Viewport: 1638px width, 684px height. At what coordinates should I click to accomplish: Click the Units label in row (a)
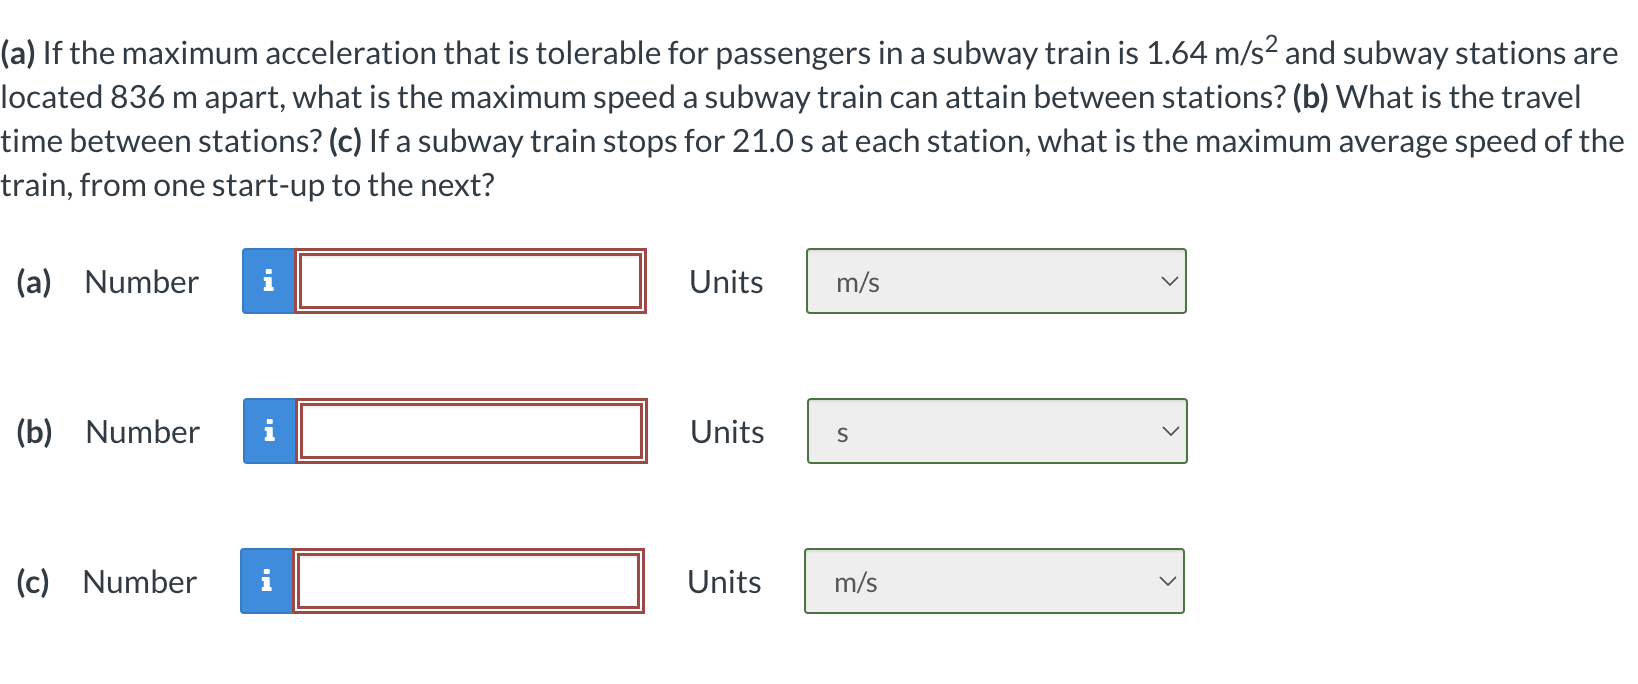click(726, 281)
